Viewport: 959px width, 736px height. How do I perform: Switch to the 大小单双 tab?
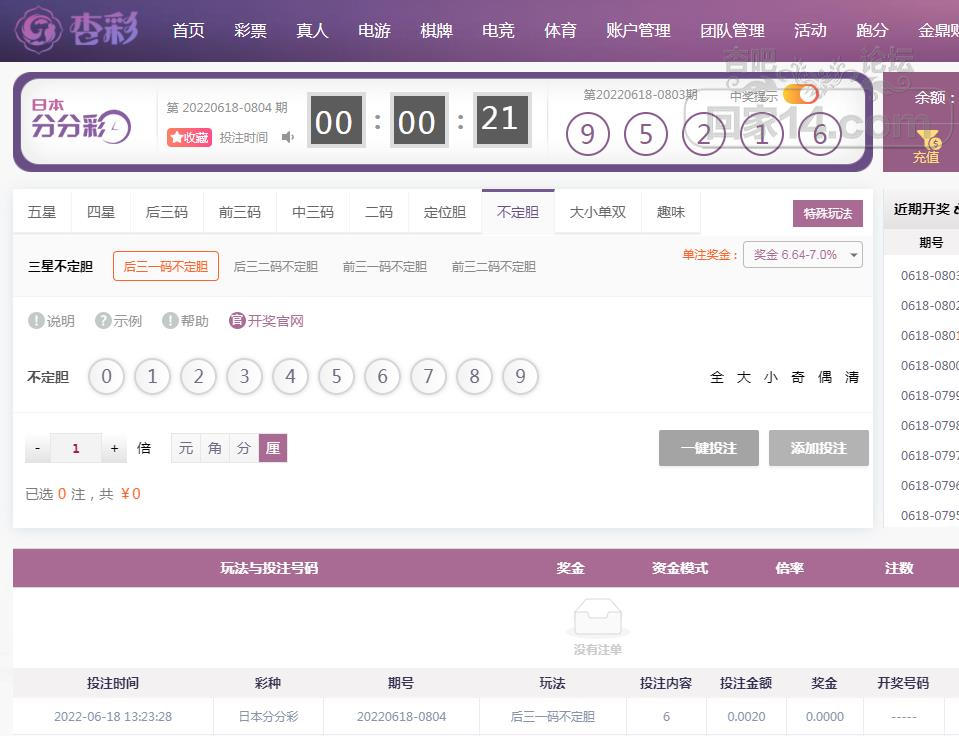pos(597,212)
